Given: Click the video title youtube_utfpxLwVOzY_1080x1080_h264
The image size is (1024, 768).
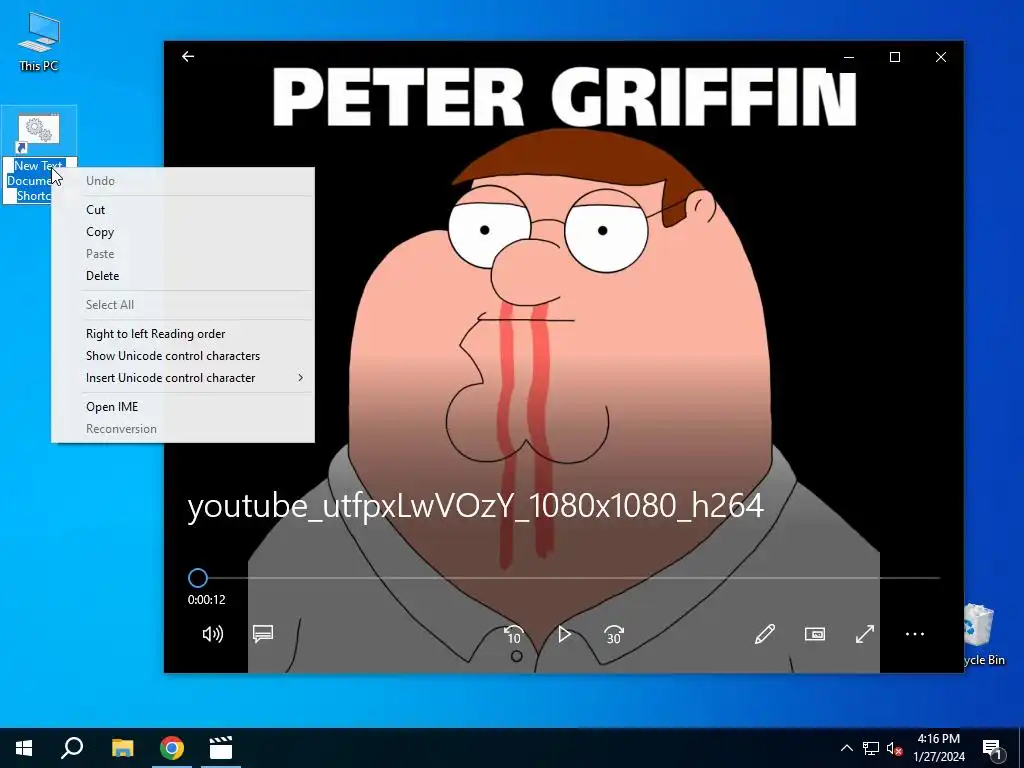Looking at the screenshot, I should pos(475,507).
